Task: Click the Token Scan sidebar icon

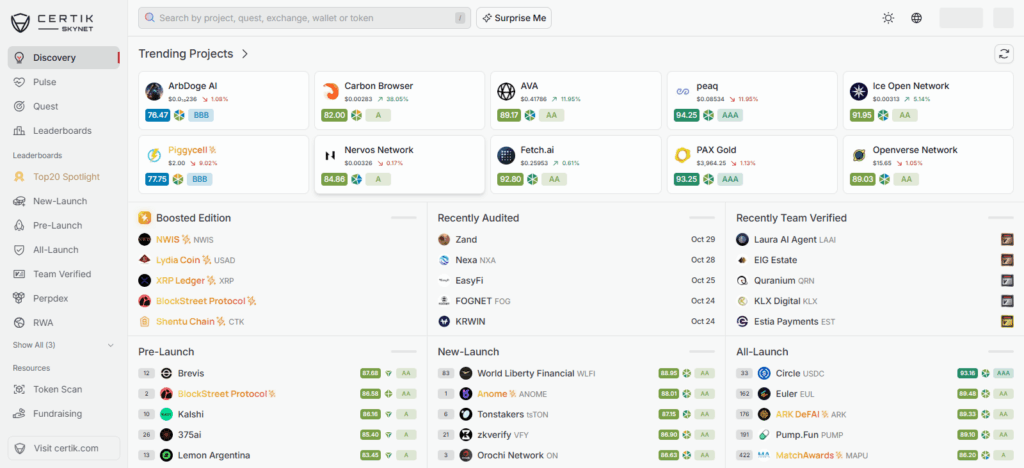Action: [19, 389]
